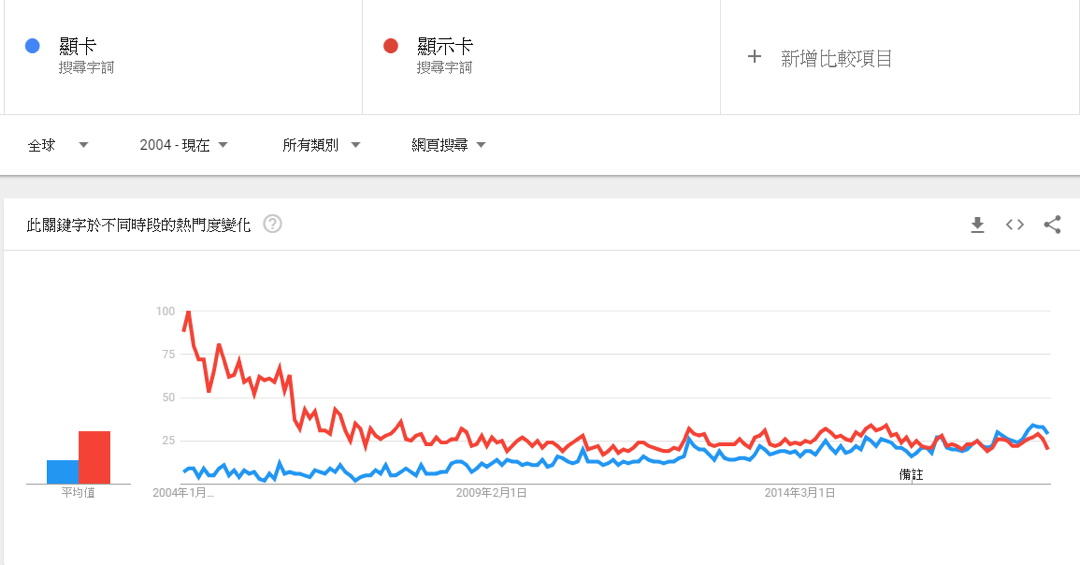Click 新增比較項目 to add a term
Screen dimensions: 1080x565
836,59
